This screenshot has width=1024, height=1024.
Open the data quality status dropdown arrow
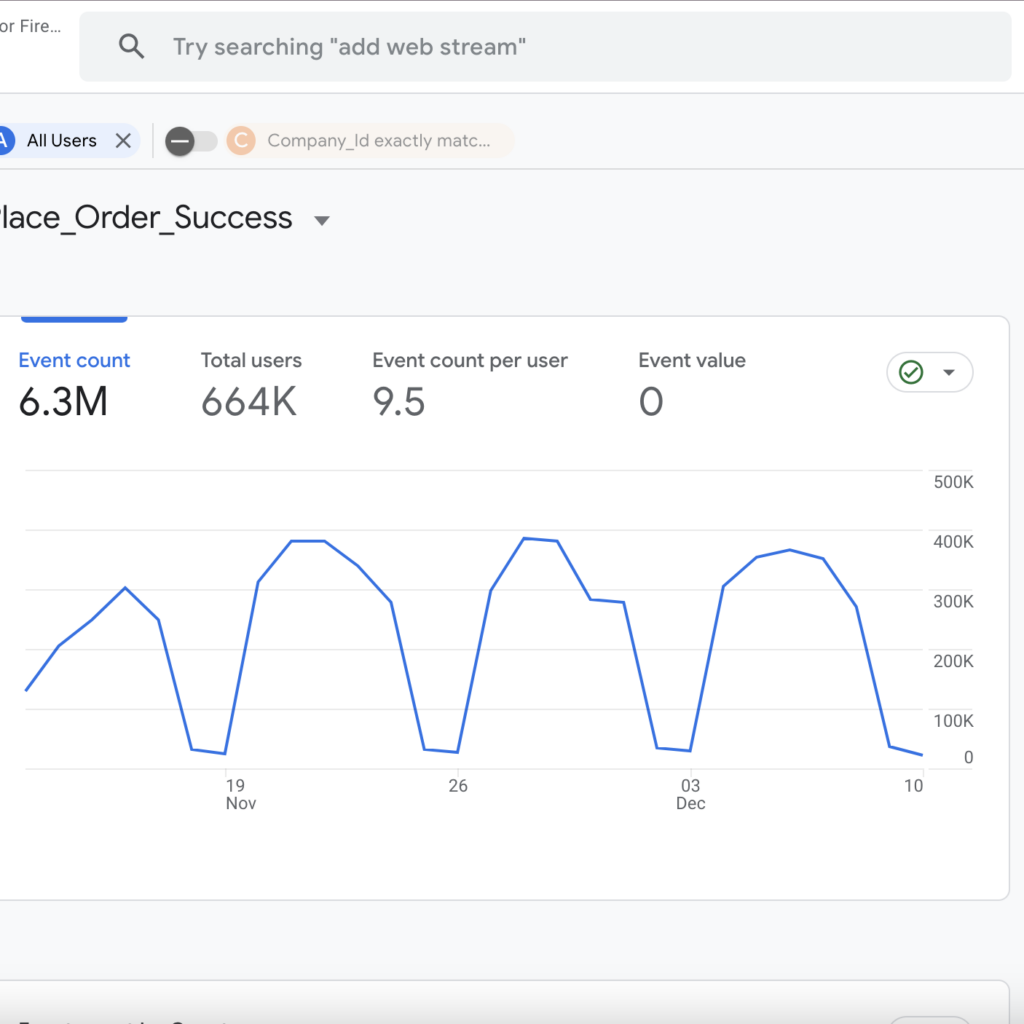pyautogui.click(x=949, y=372)
